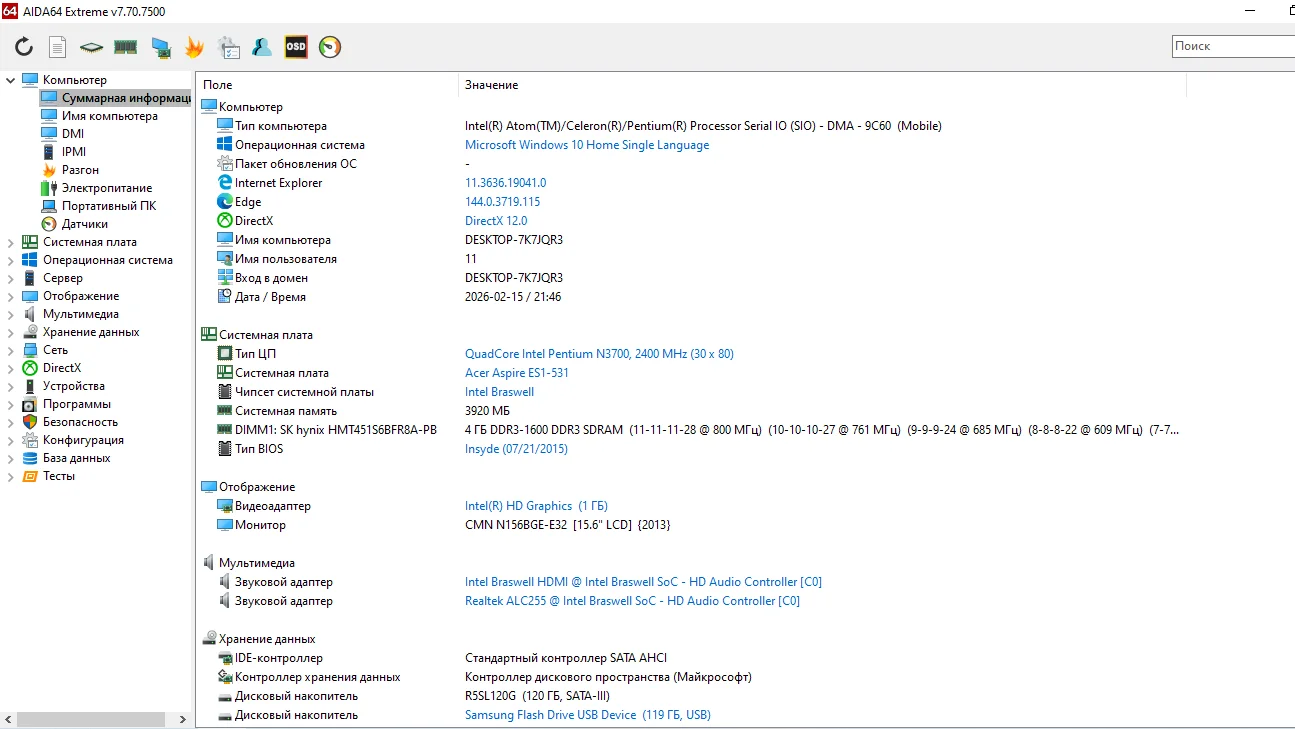
Task: Open the Report page icon in toolbar
Action: [58, 47]
